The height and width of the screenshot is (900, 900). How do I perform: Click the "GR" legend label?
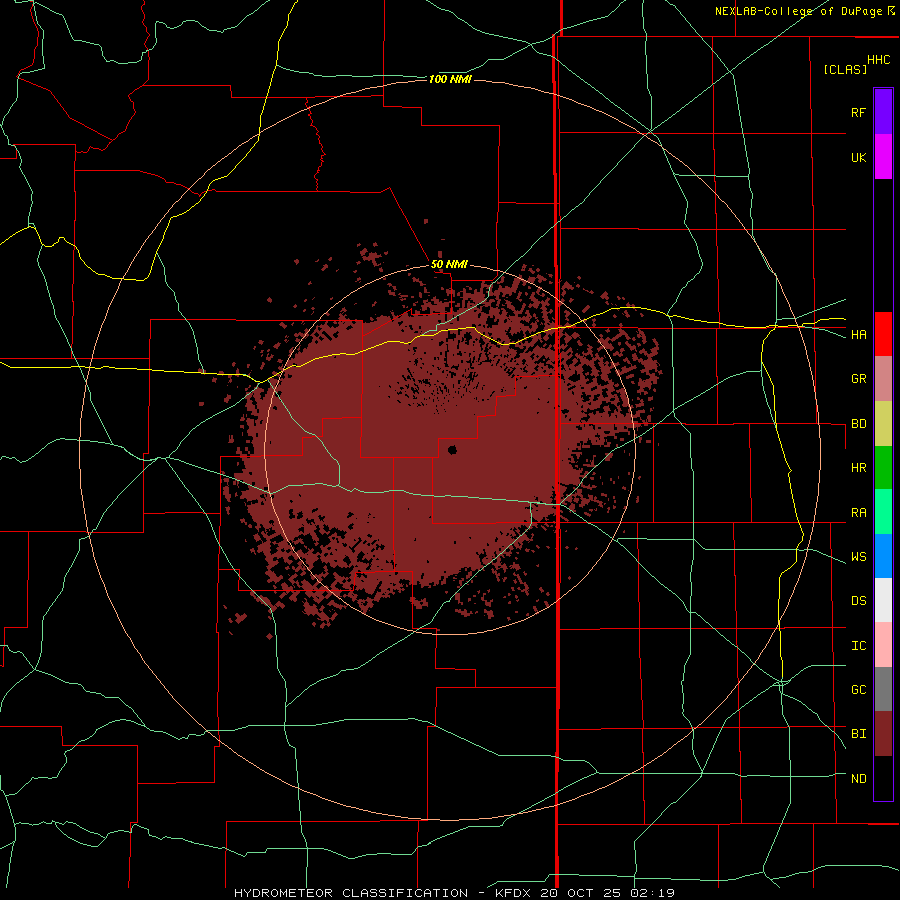click(858, 379)
